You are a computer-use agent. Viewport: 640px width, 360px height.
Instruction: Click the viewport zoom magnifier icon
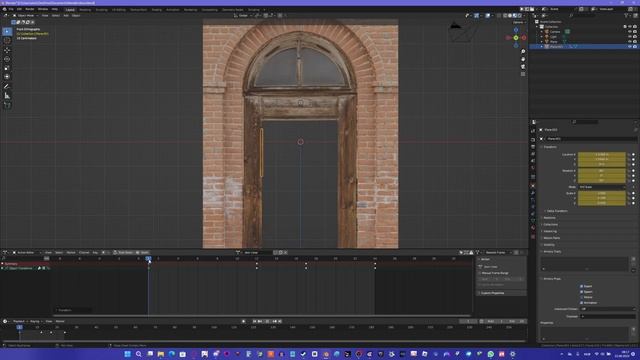(x=523, y=52)
